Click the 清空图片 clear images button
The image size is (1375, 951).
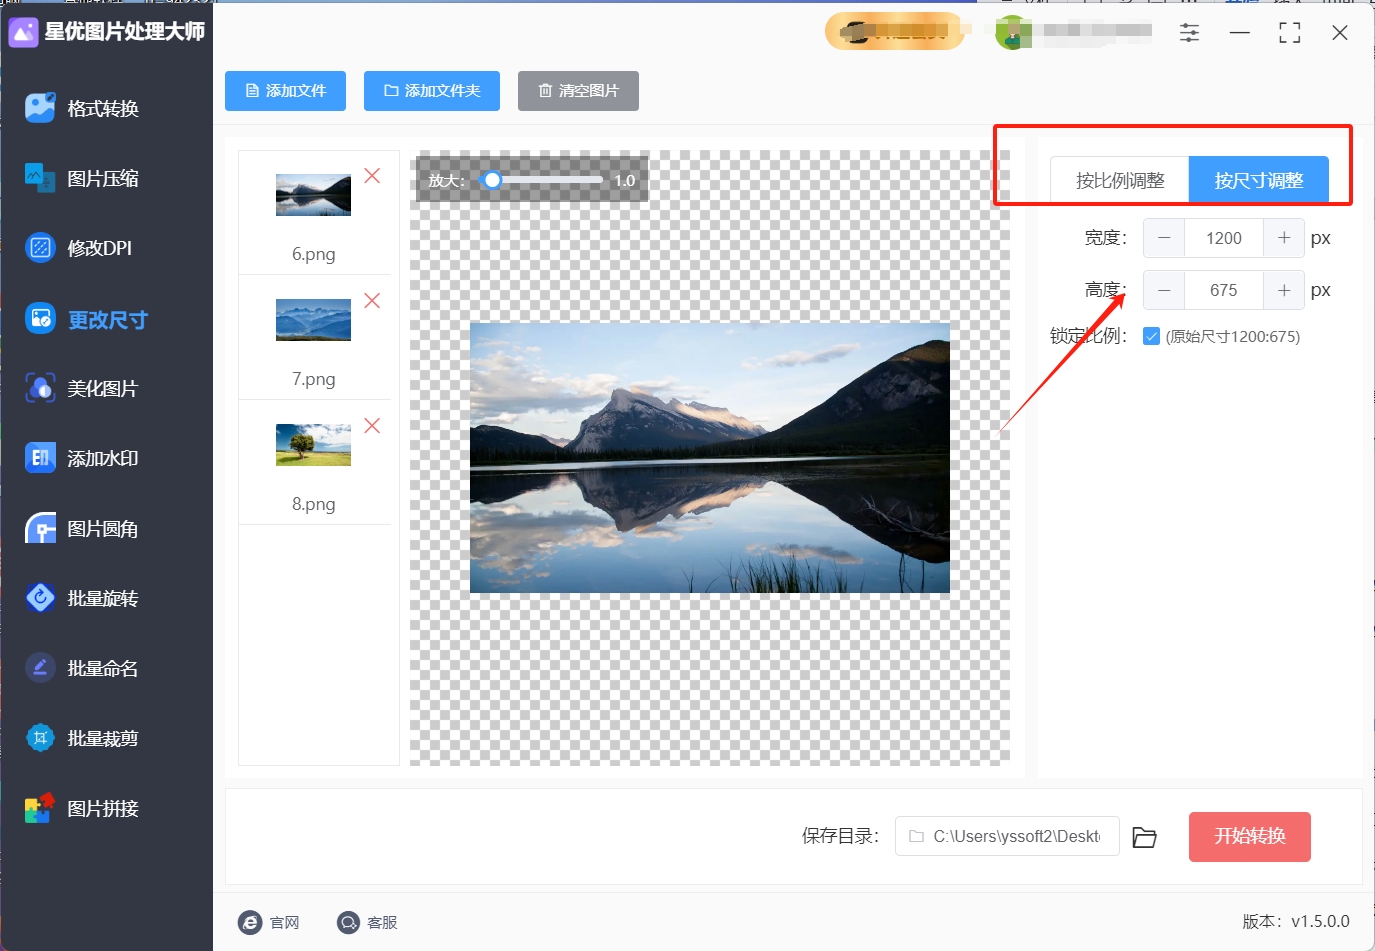tap(578, 91)
